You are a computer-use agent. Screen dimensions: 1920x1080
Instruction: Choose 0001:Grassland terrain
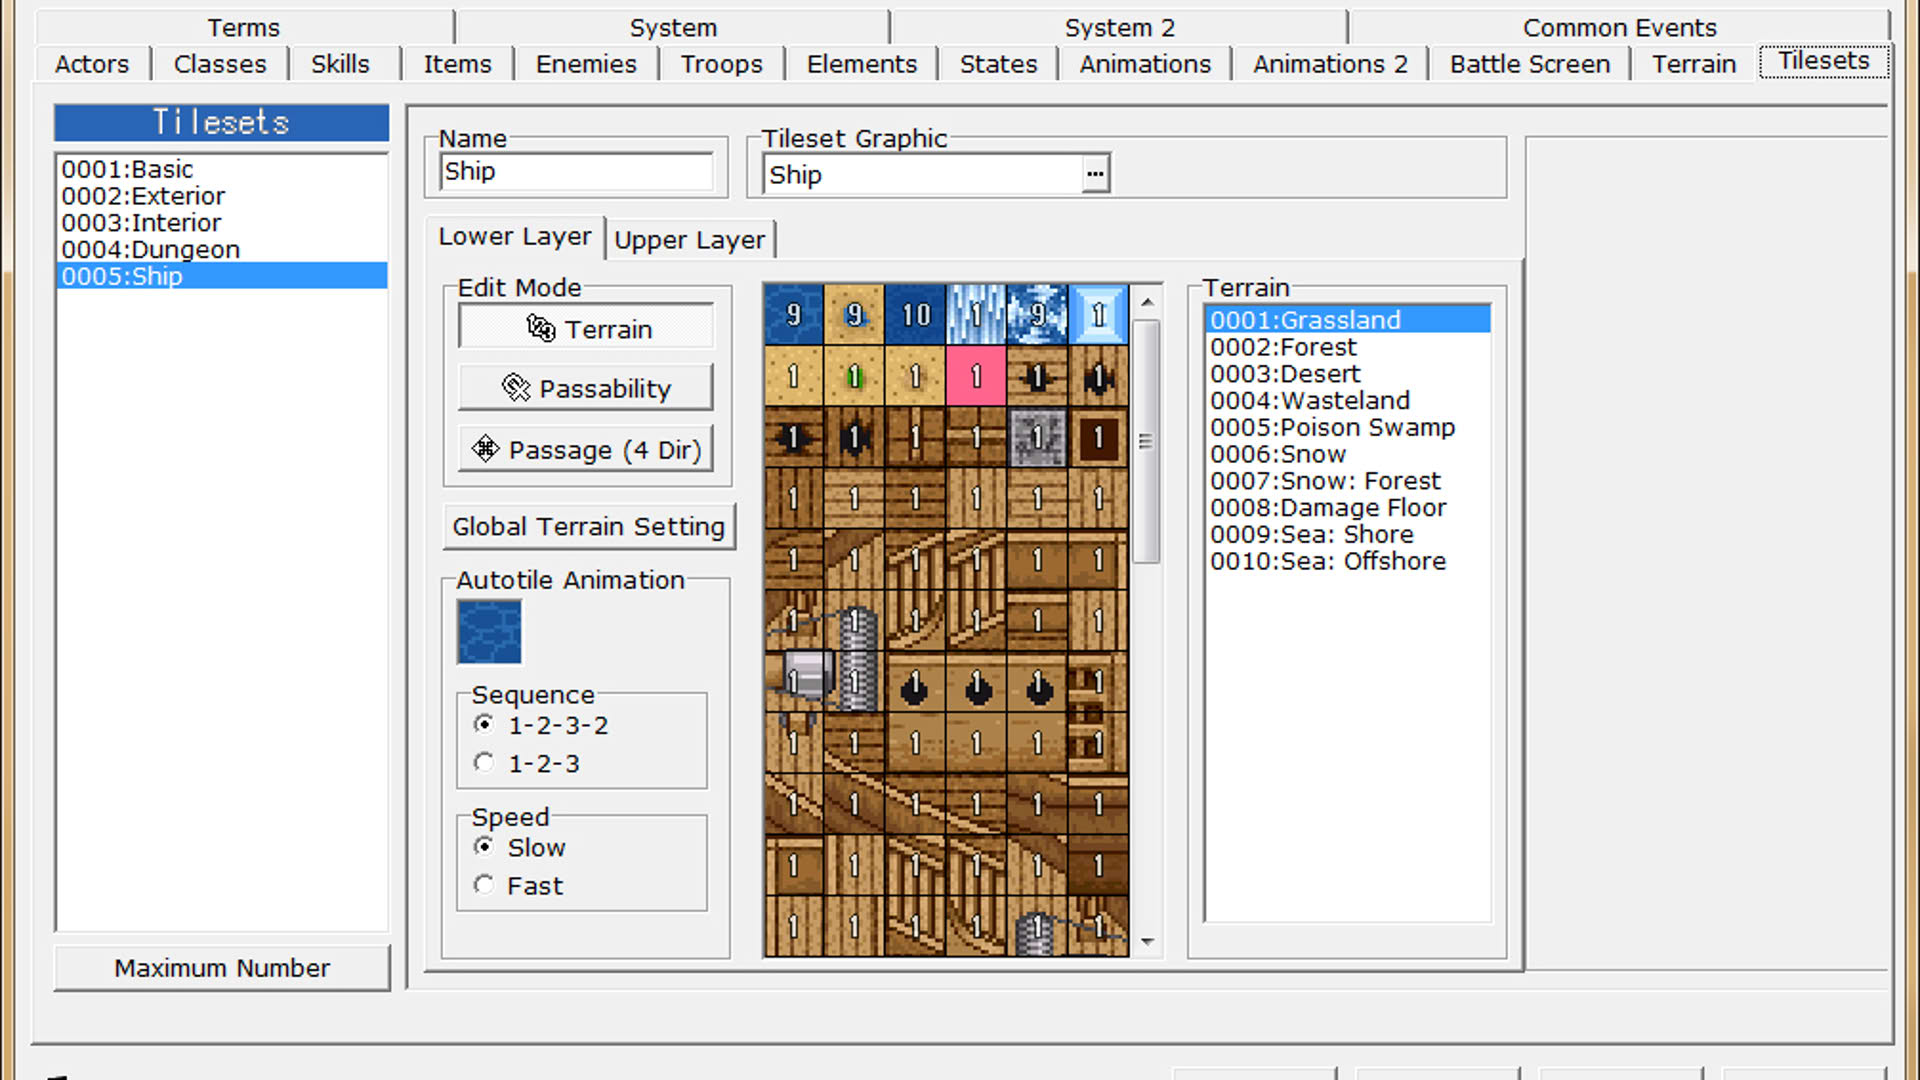coord(1348,320)
